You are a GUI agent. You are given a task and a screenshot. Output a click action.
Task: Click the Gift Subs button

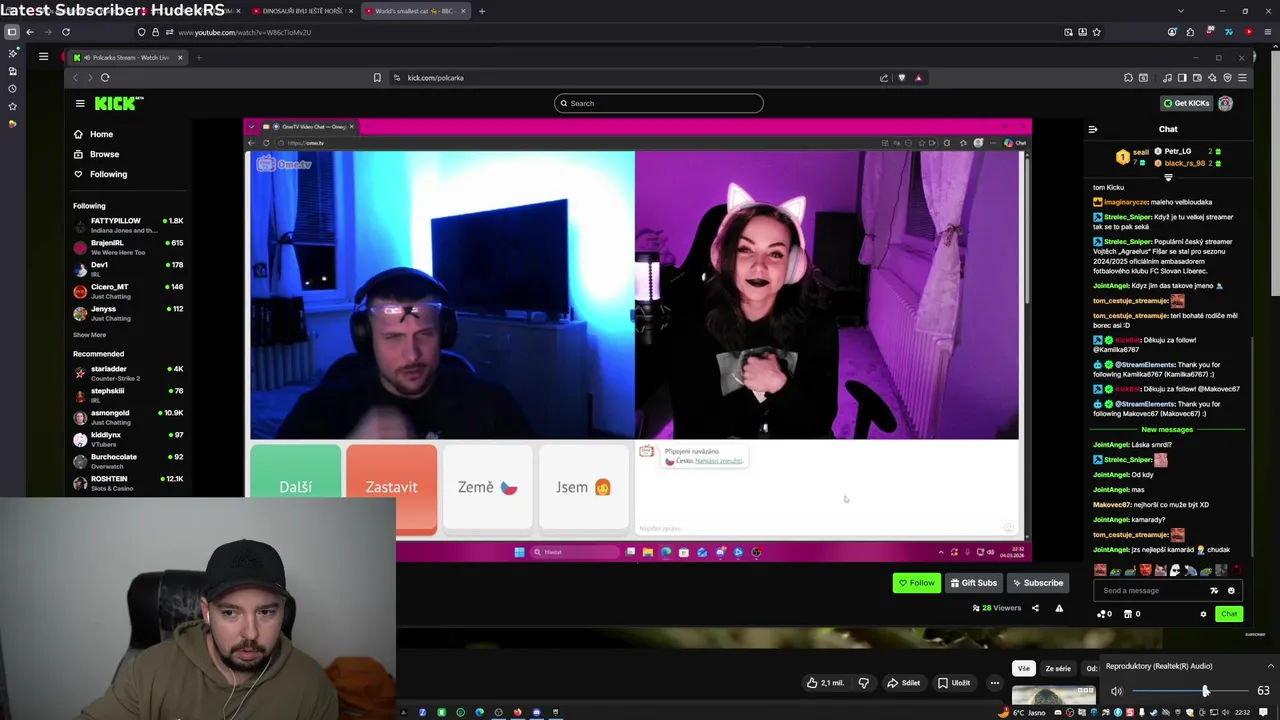point(973,583)
